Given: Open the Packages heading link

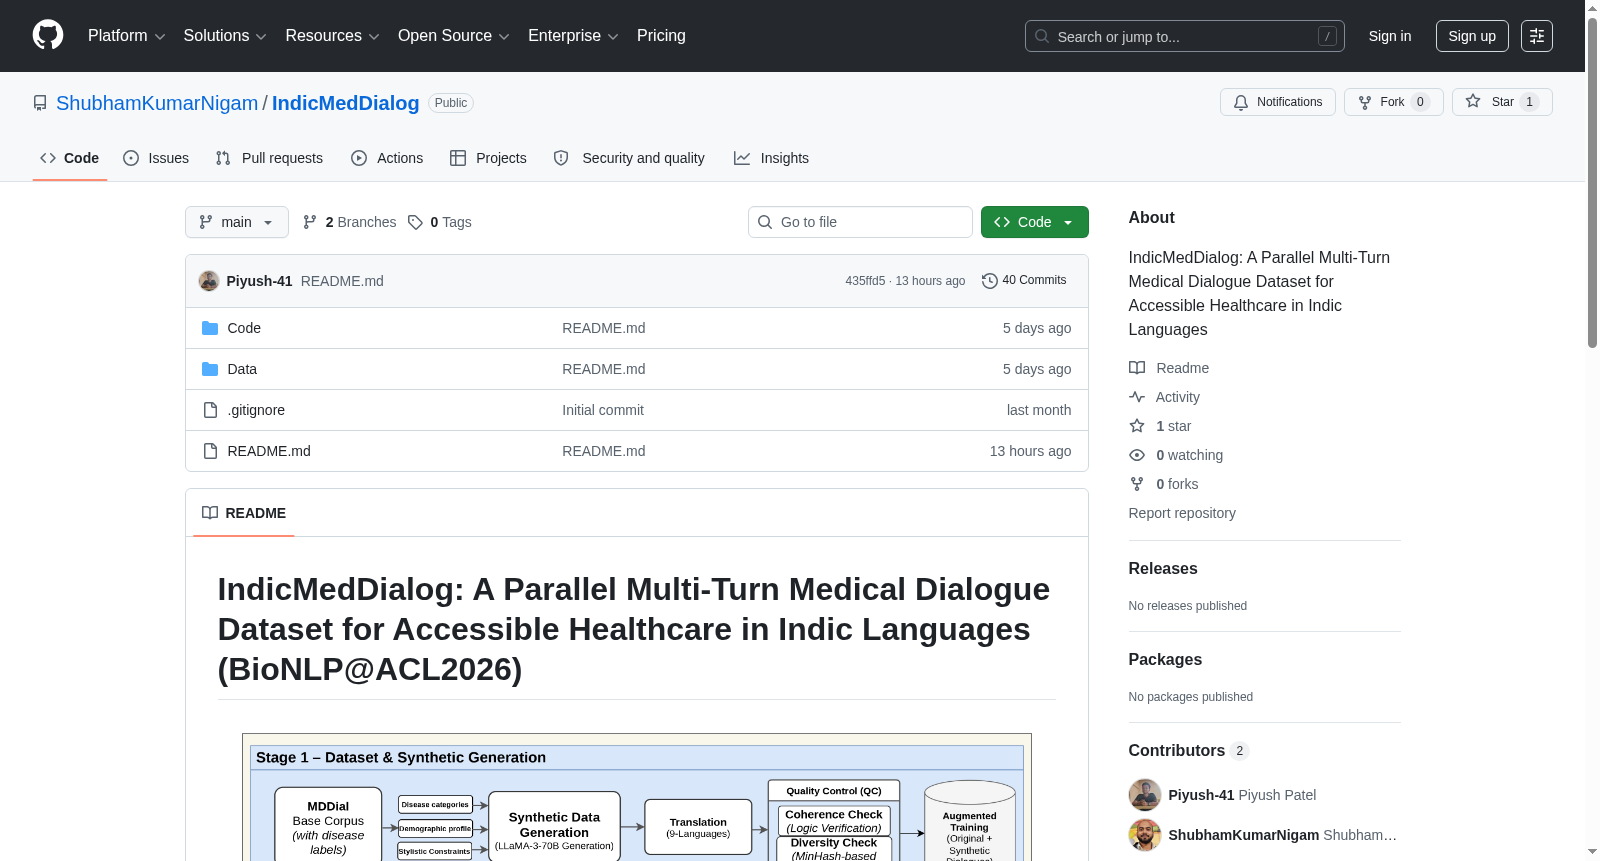Looking at the screenshot, I should click(1165, 659).
